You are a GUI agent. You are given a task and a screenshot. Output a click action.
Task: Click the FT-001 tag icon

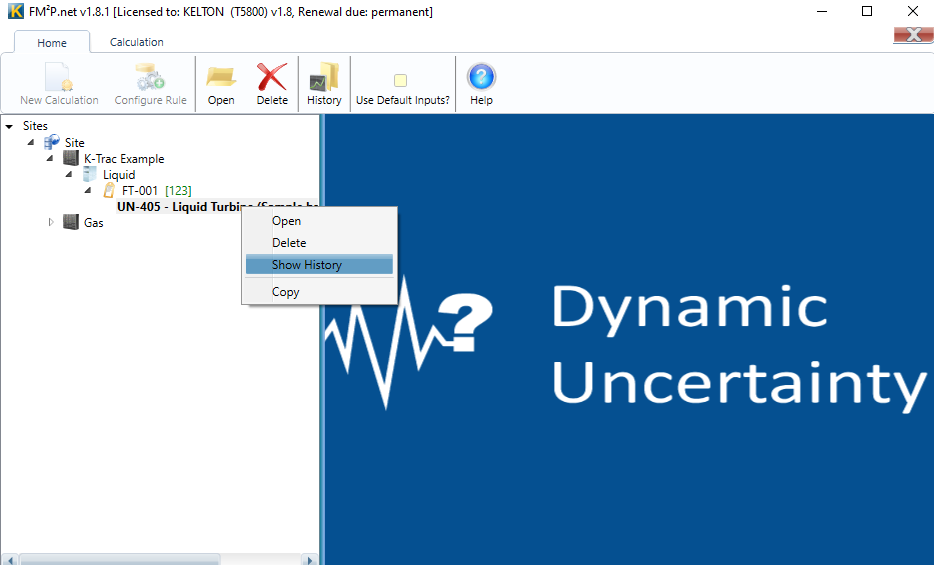(109, 190)
